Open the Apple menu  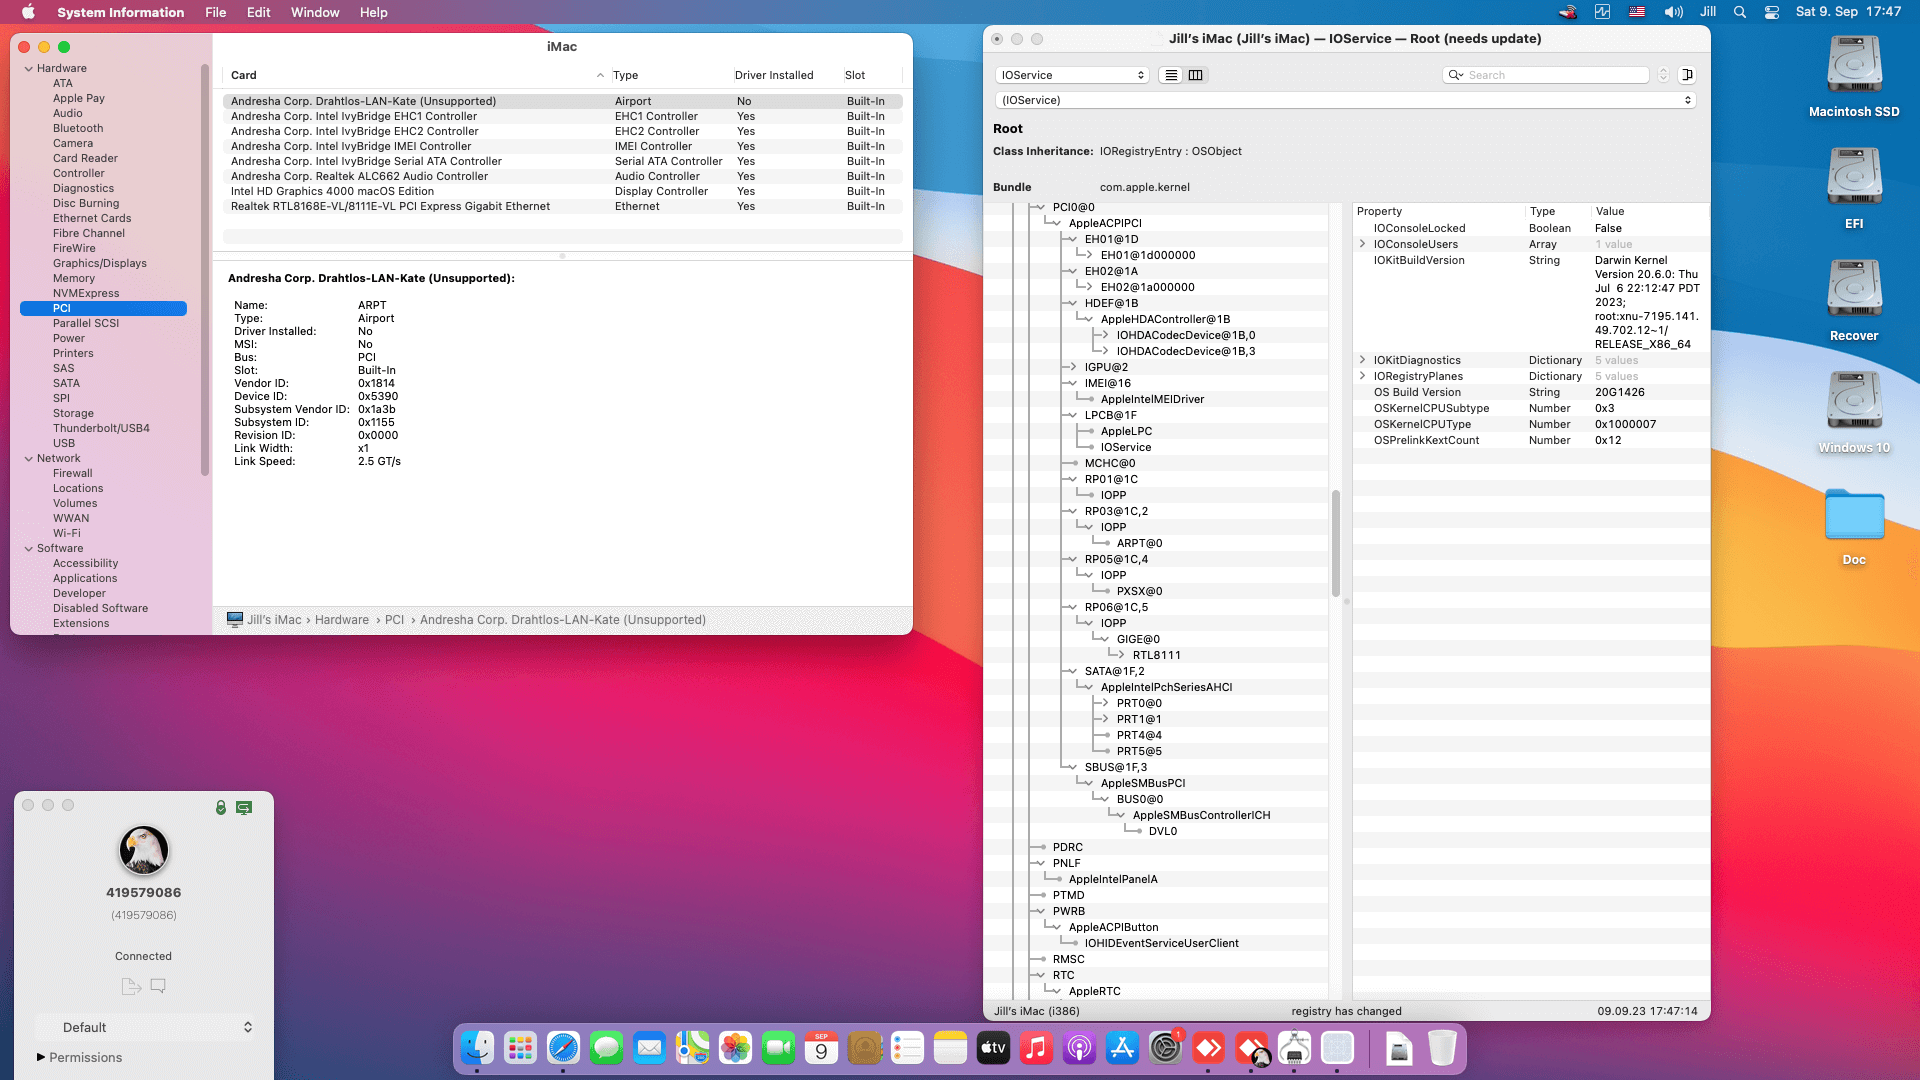[28, 12]
